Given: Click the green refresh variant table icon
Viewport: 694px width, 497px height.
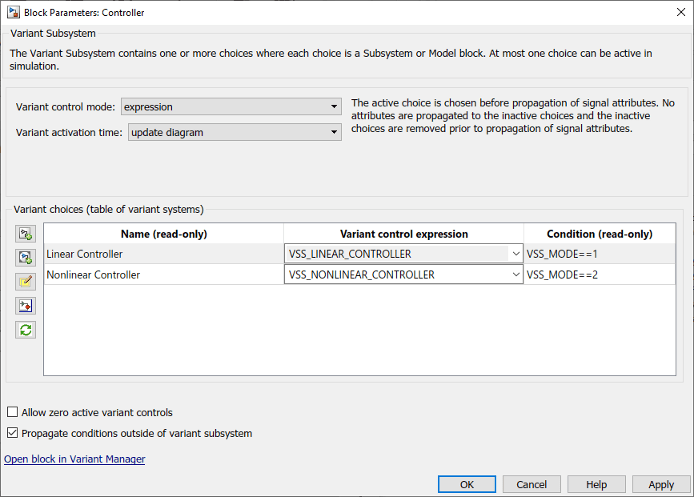Looking at the screenshot, I should click(x=25, y=329).
